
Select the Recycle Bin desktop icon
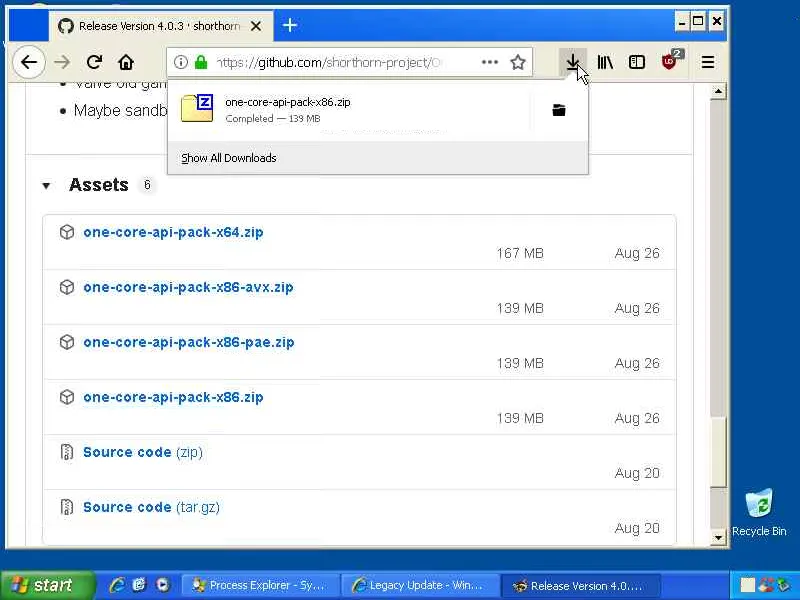759,512
